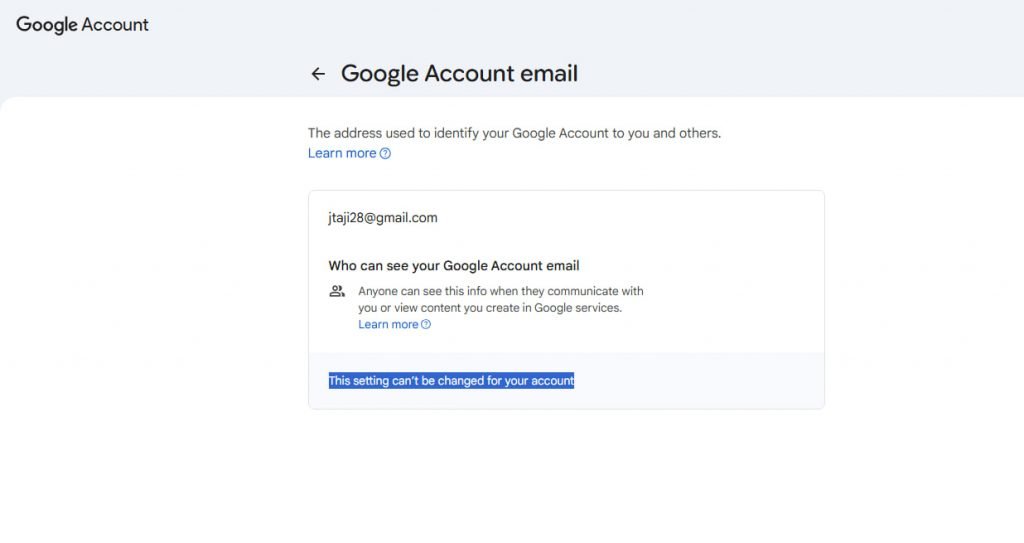Click help icon beside the card's Learn more
Screen dimensions: 1024x543
tap(426, 325)
